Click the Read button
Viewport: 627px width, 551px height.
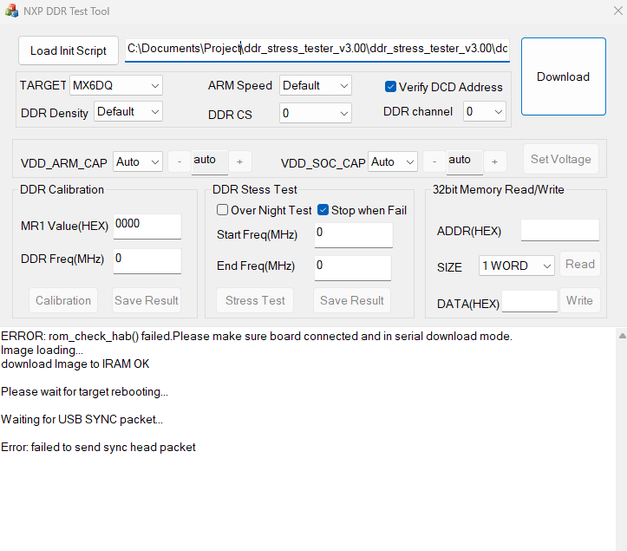click(x=580, y=264)
